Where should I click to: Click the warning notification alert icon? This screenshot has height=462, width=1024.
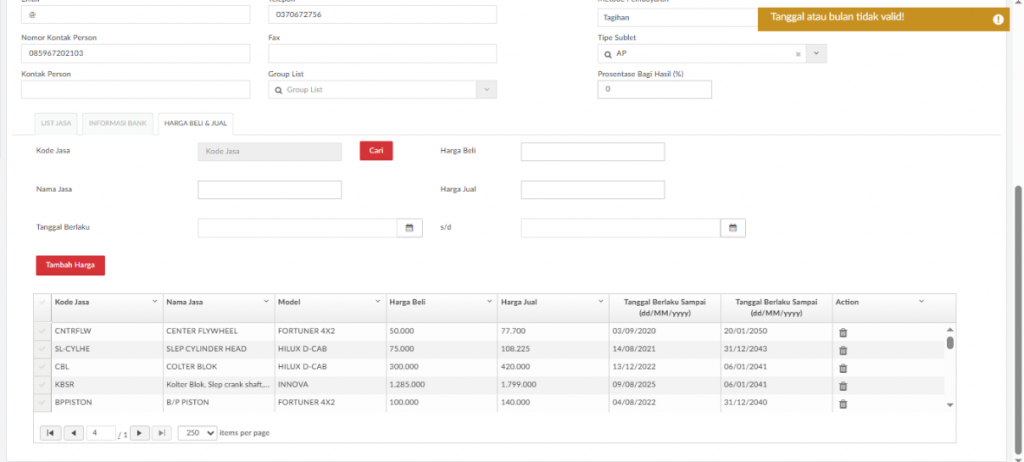pyautogui.click(x=997, y=19)
